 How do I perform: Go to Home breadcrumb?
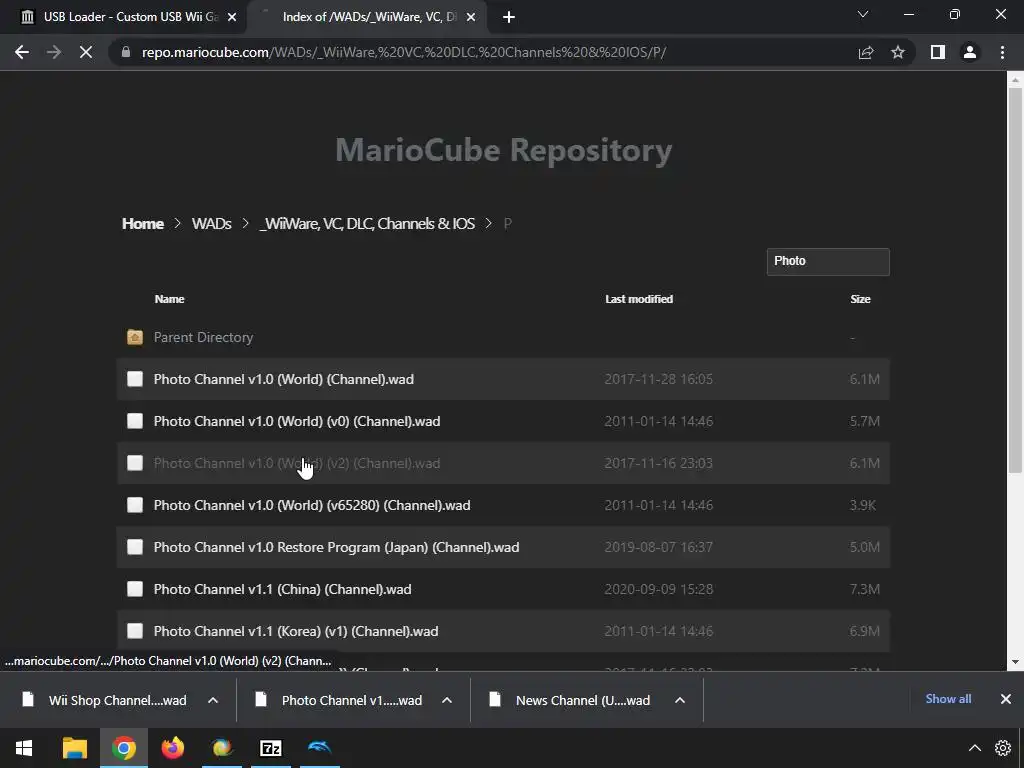click(x=142, y=224)
